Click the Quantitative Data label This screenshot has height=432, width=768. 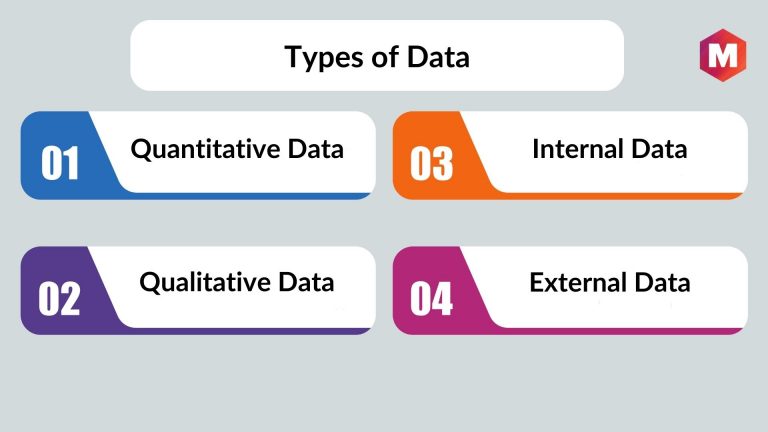[x=237, y=149]
